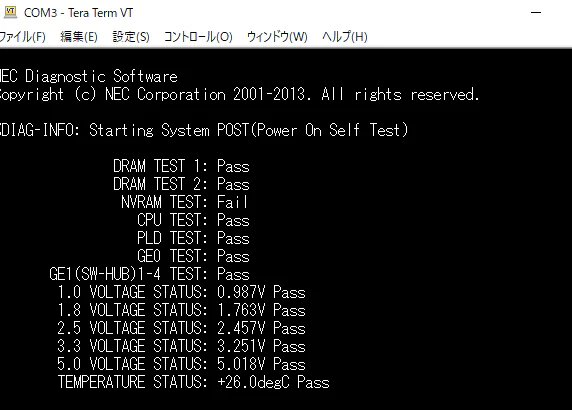Screen dimensions: 572x410
Task: Click the DRAM TEST 2 Pass line
Action: pyautogui.click(x=181, y=184)
